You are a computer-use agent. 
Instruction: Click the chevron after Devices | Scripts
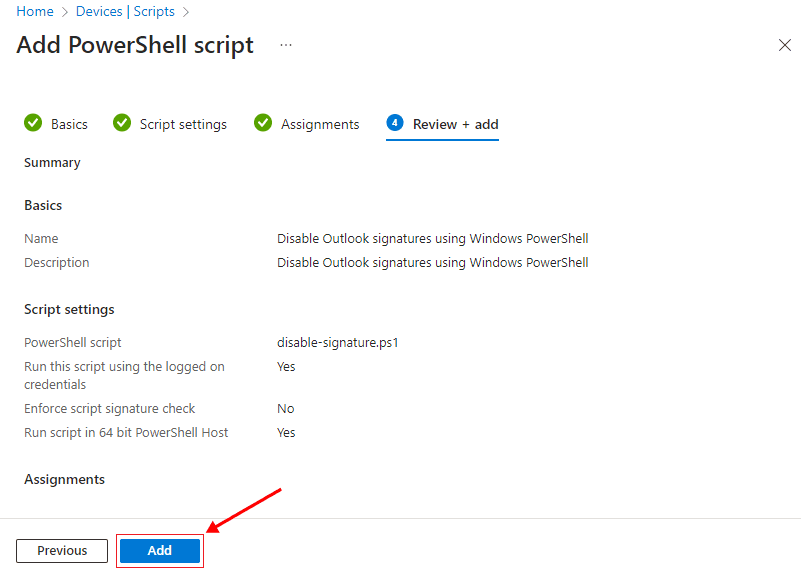[x=186, y=12]
